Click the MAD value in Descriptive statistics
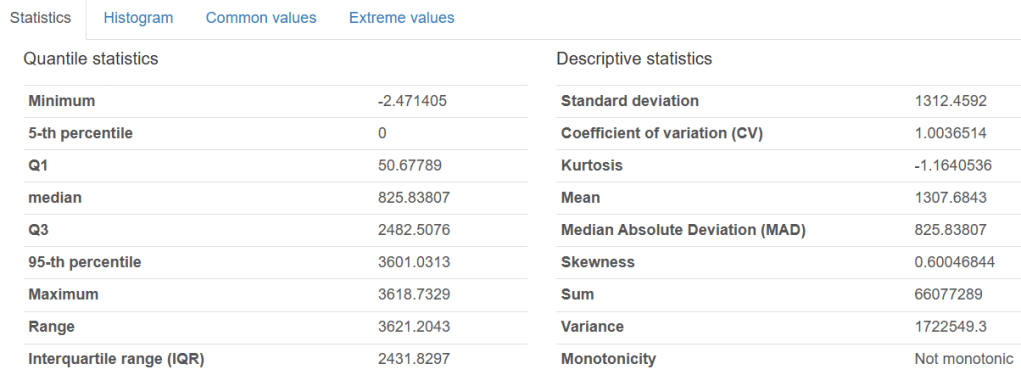Image resolution: width=1021 pixels, height=375 pixels. click(x=951, y=230)
